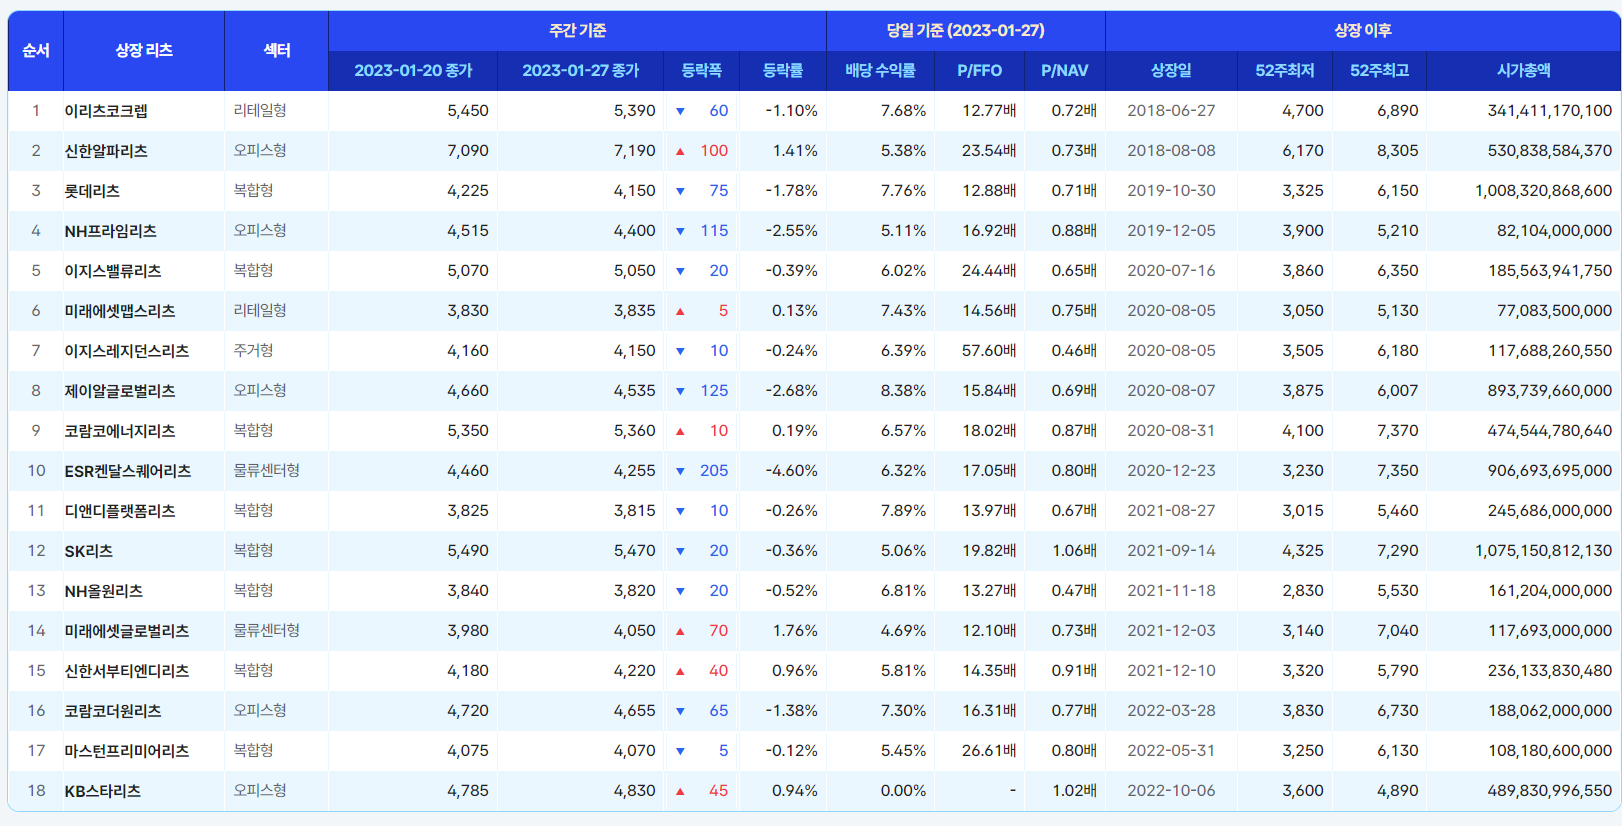The width and height of the screenshot is (1622, 826).
Task: Click the 8.38% dividend yield value
Action: (903, 391)
